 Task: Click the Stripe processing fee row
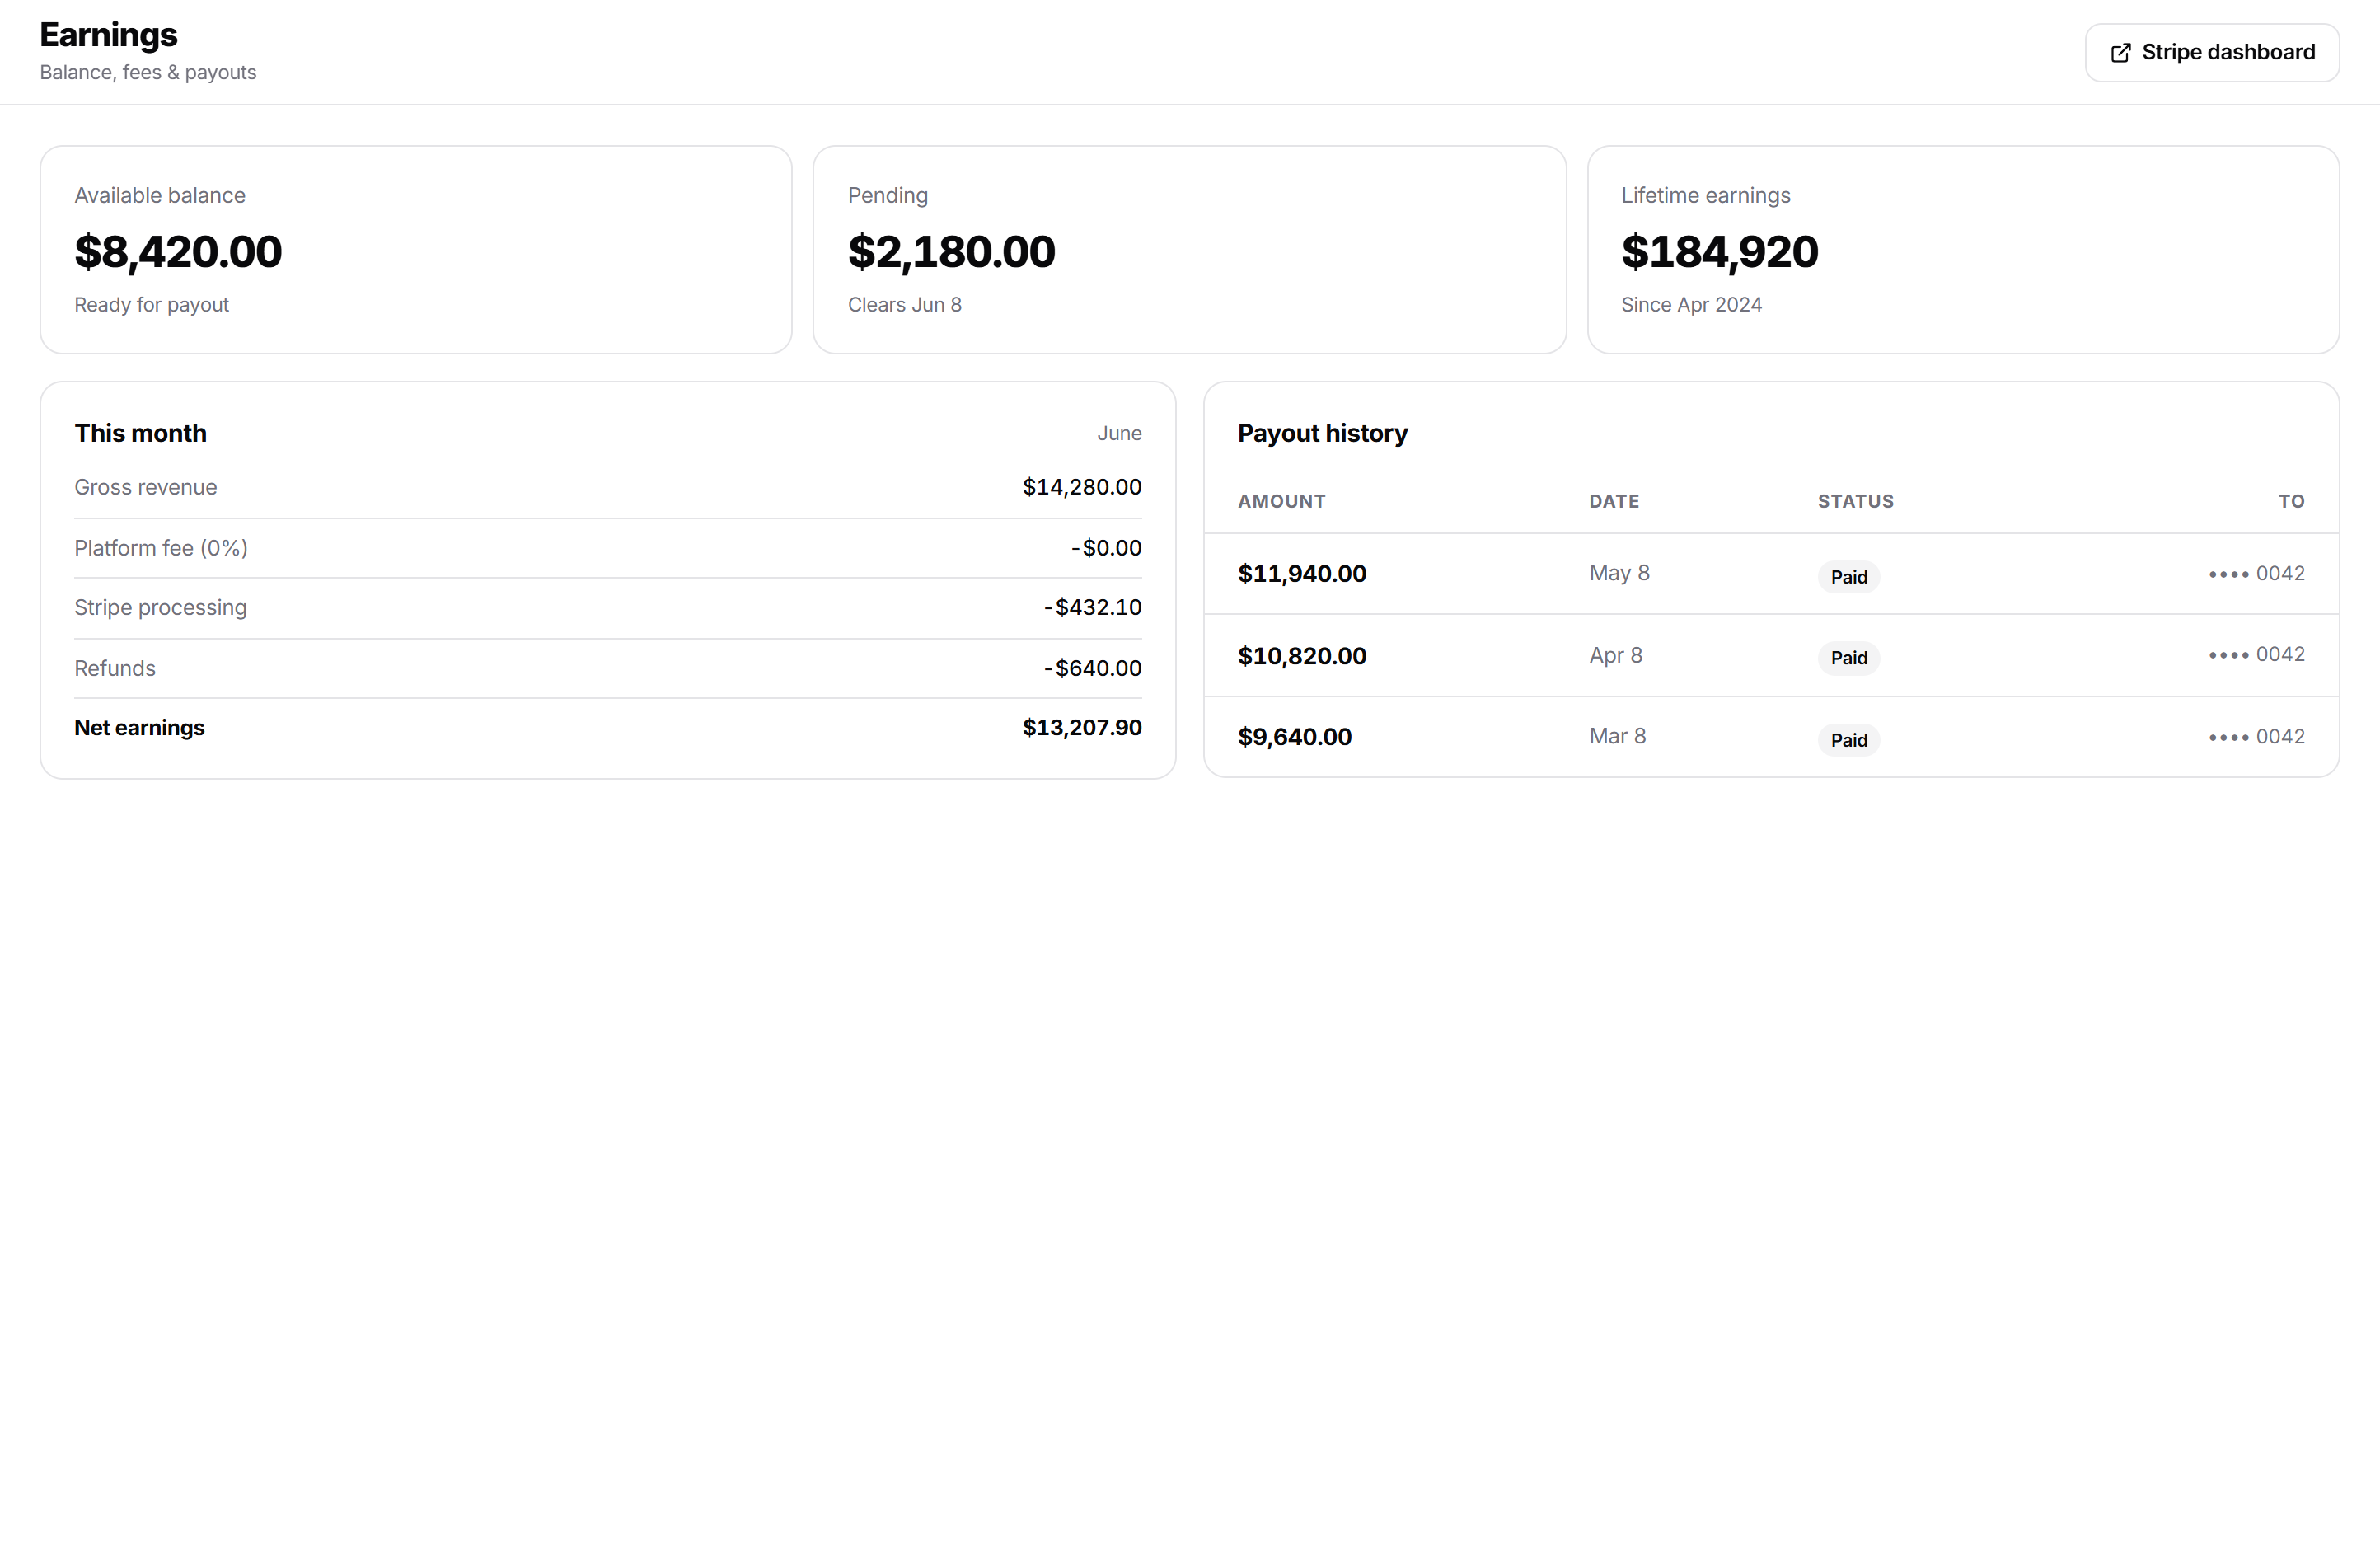click(x=608, y=608)
